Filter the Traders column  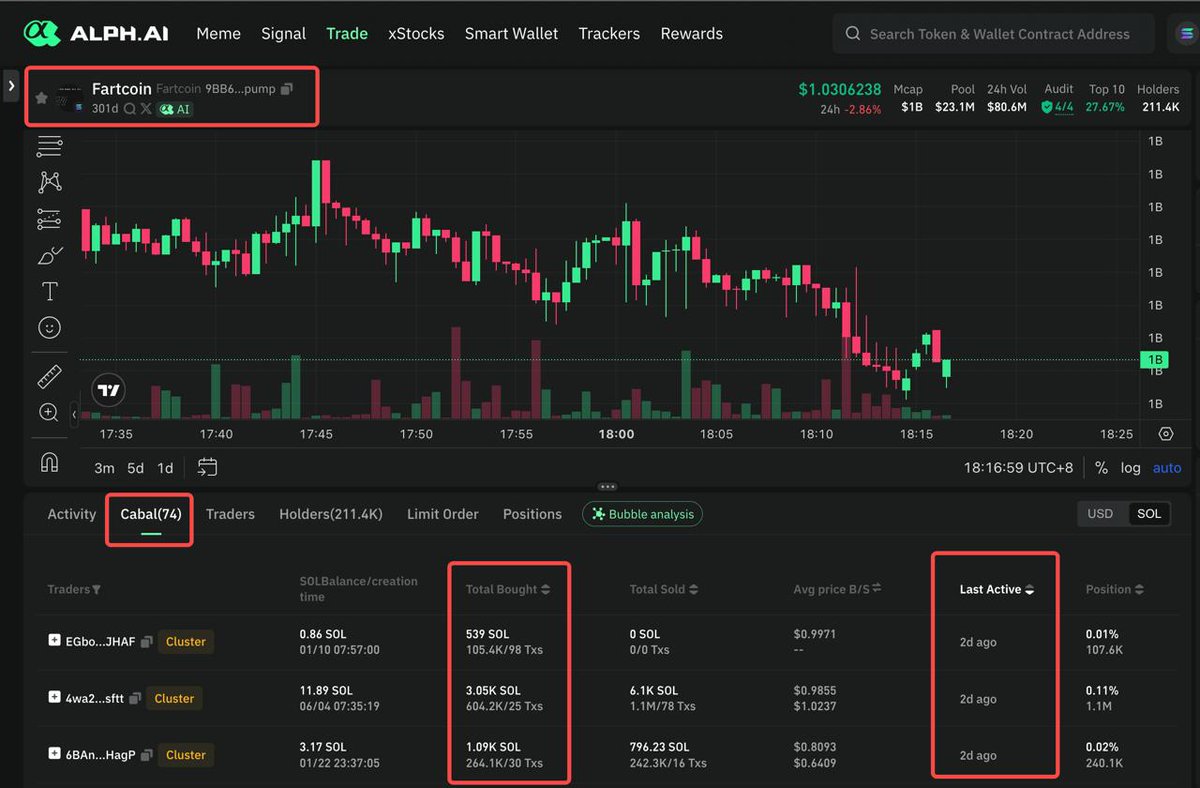[96, 590]
